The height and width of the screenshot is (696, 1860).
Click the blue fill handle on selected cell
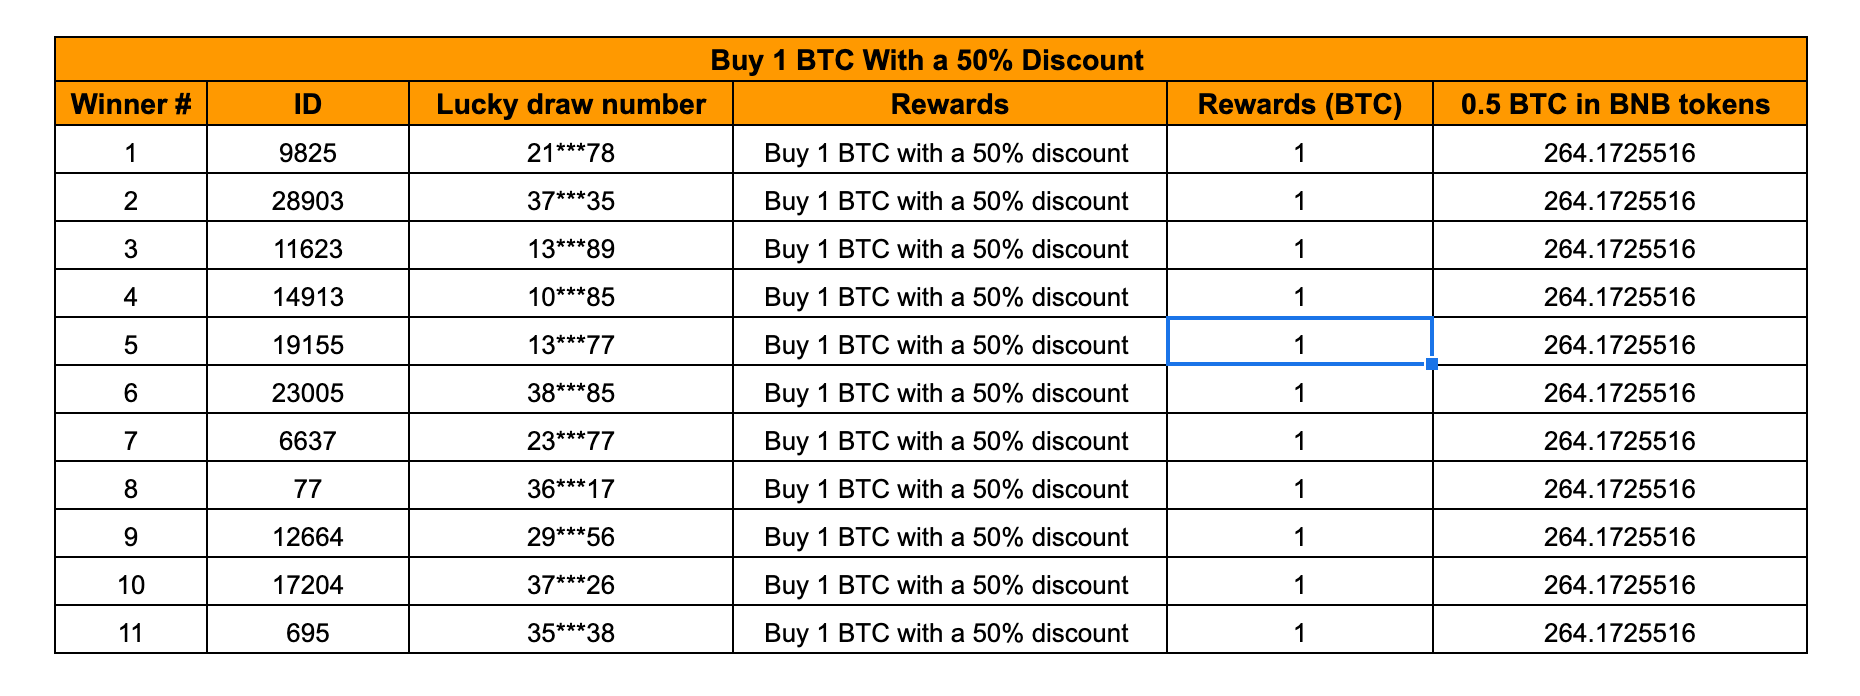(1432, 364)
